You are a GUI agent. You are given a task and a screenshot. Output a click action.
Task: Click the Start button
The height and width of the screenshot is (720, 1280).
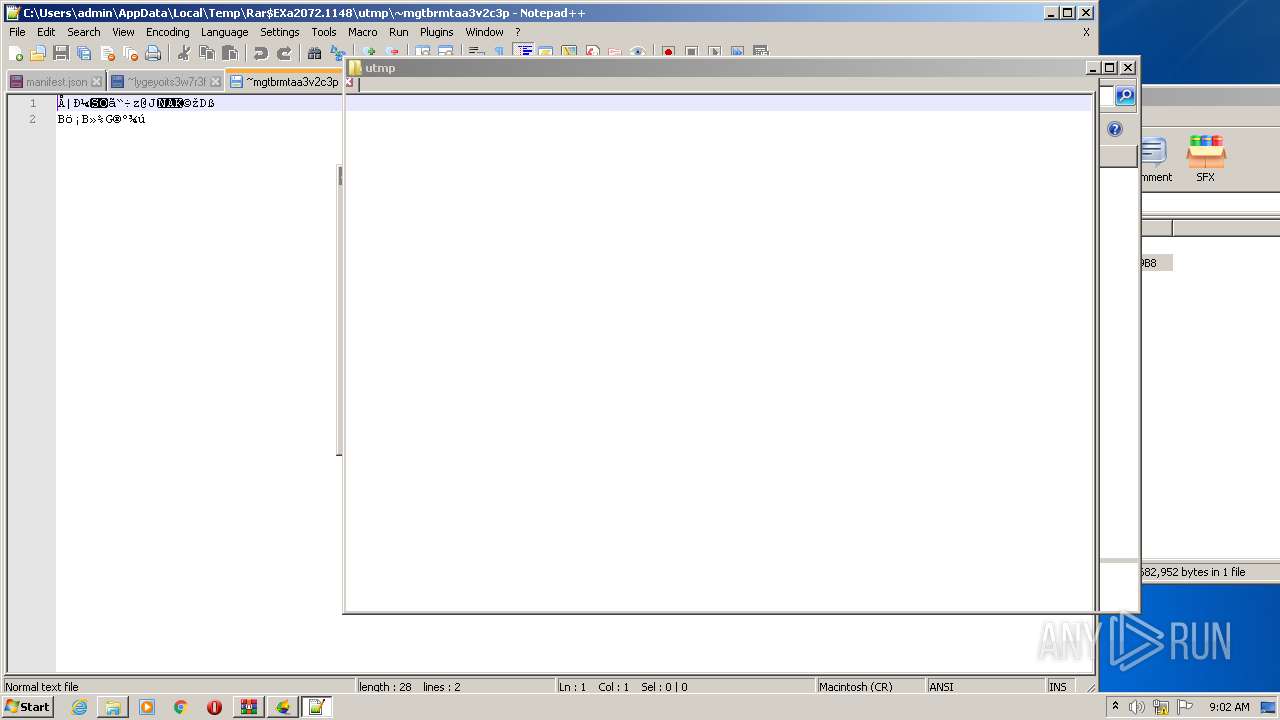coord(27,707)
